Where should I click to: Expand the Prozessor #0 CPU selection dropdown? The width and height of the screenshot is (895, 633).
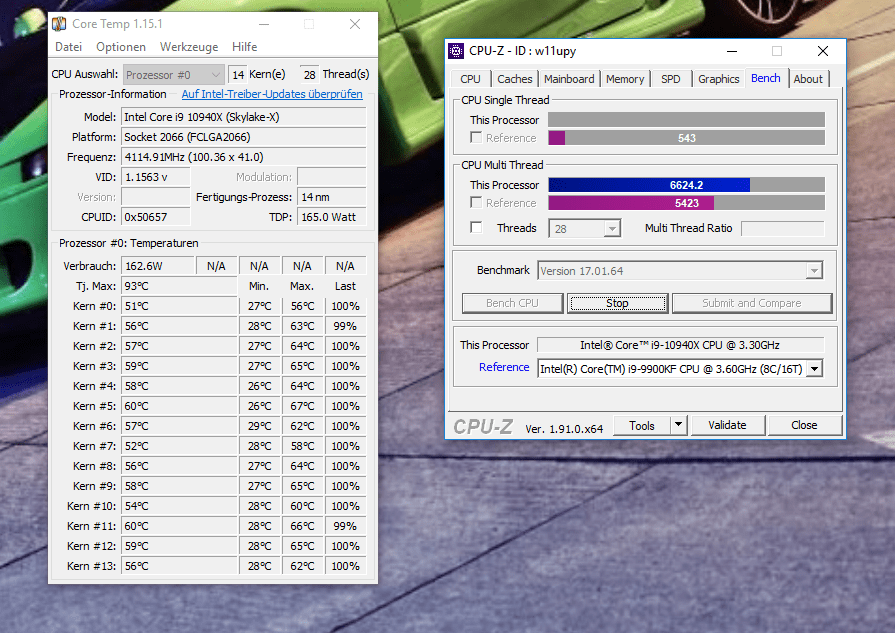pyautogui.click(x=174, y=75)
